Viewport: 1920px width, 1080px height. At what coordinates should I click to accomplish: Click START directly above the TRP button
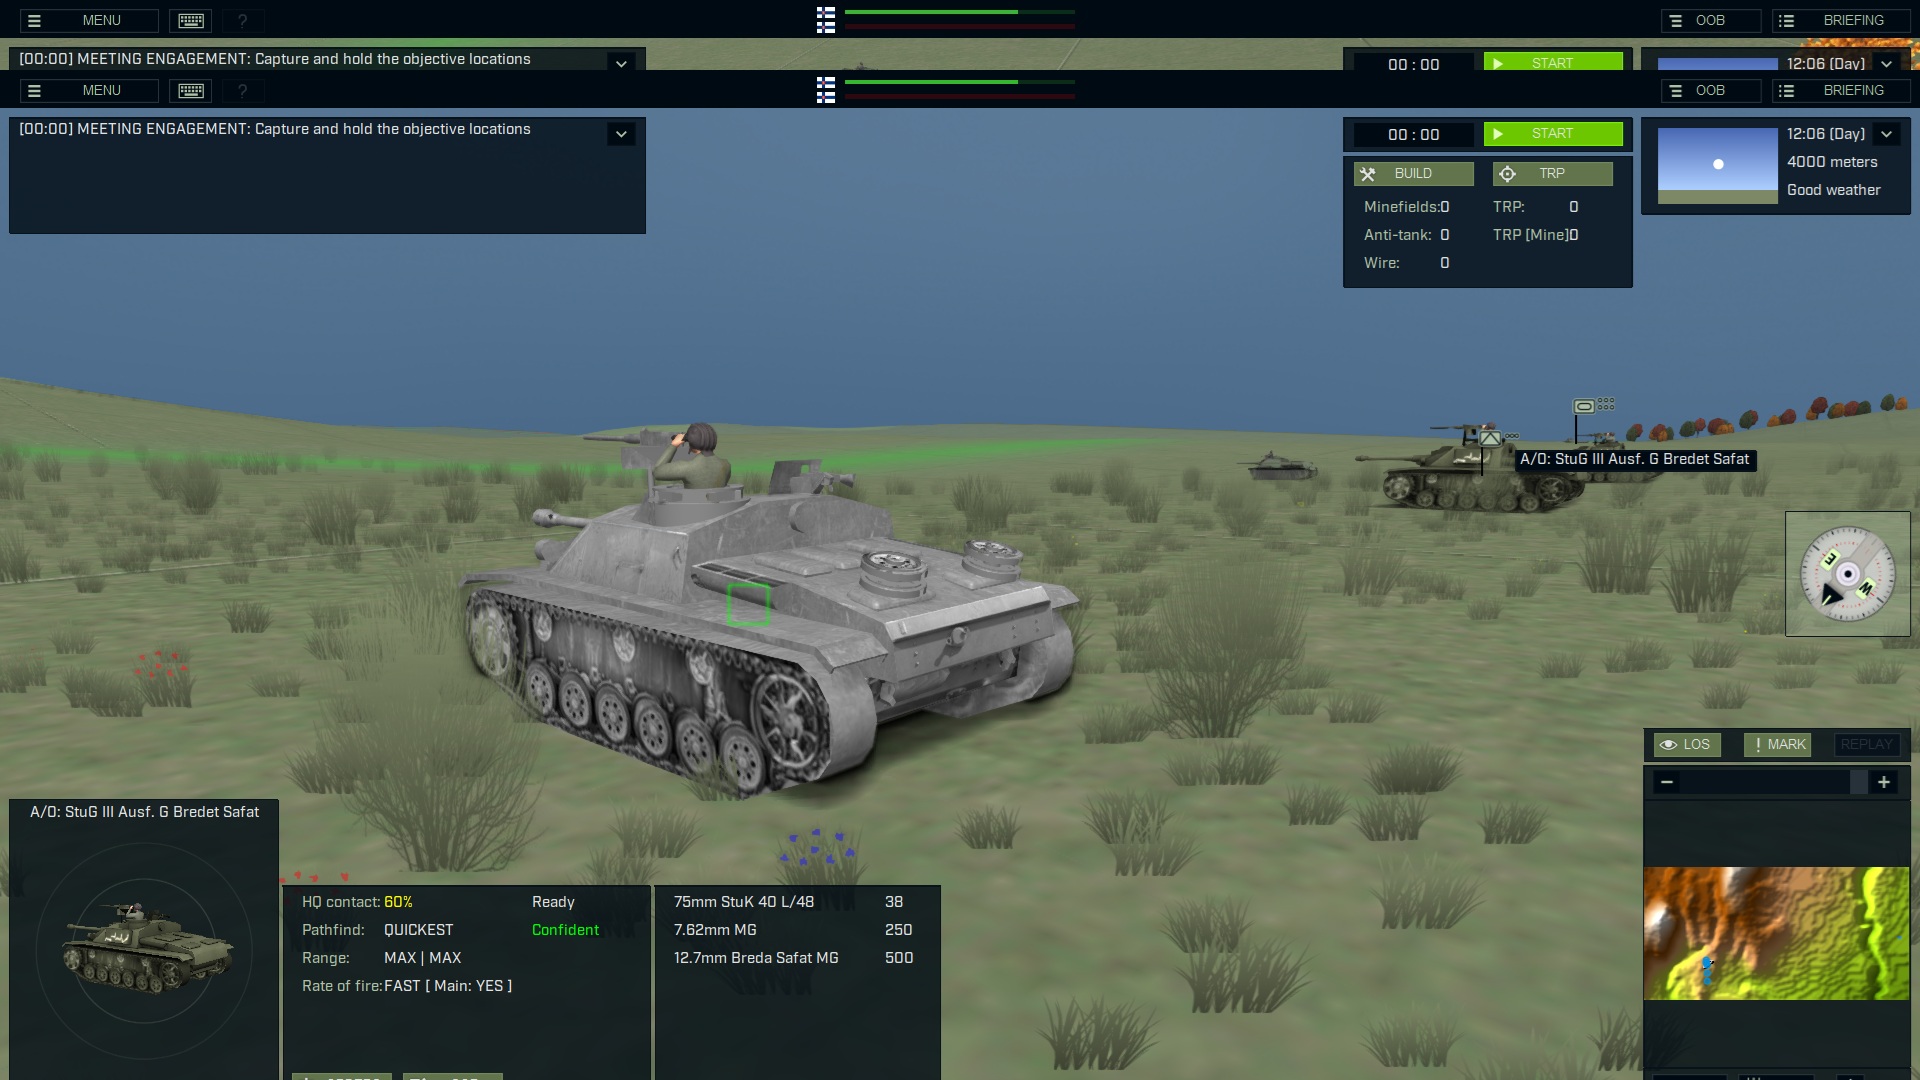[x=1553, y=134]
